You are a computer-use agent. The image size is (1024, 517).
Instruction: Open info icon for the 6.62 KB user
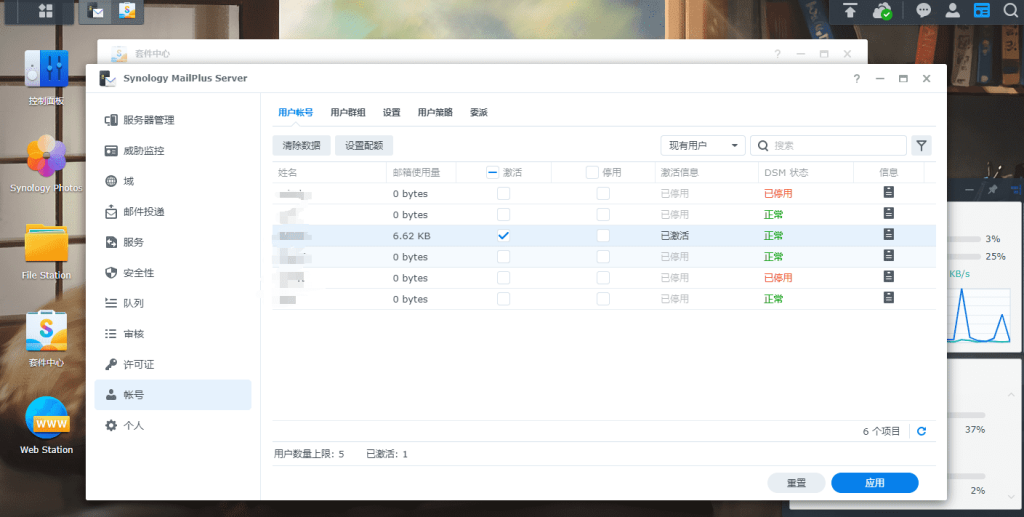click(x=888, y=235)
